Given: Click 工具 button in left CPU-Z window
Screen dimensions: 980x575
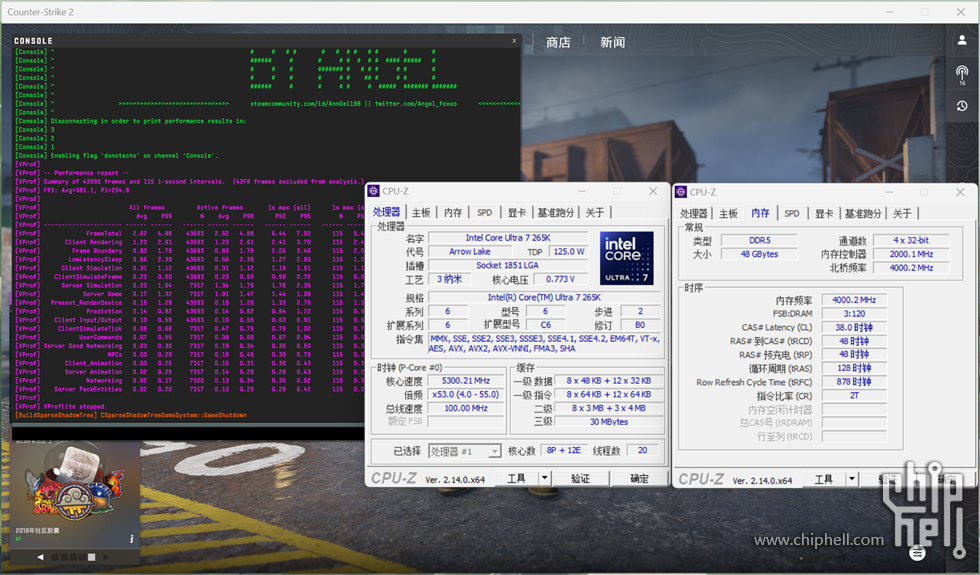Looking at the screenshot, I should click(516, 478).
